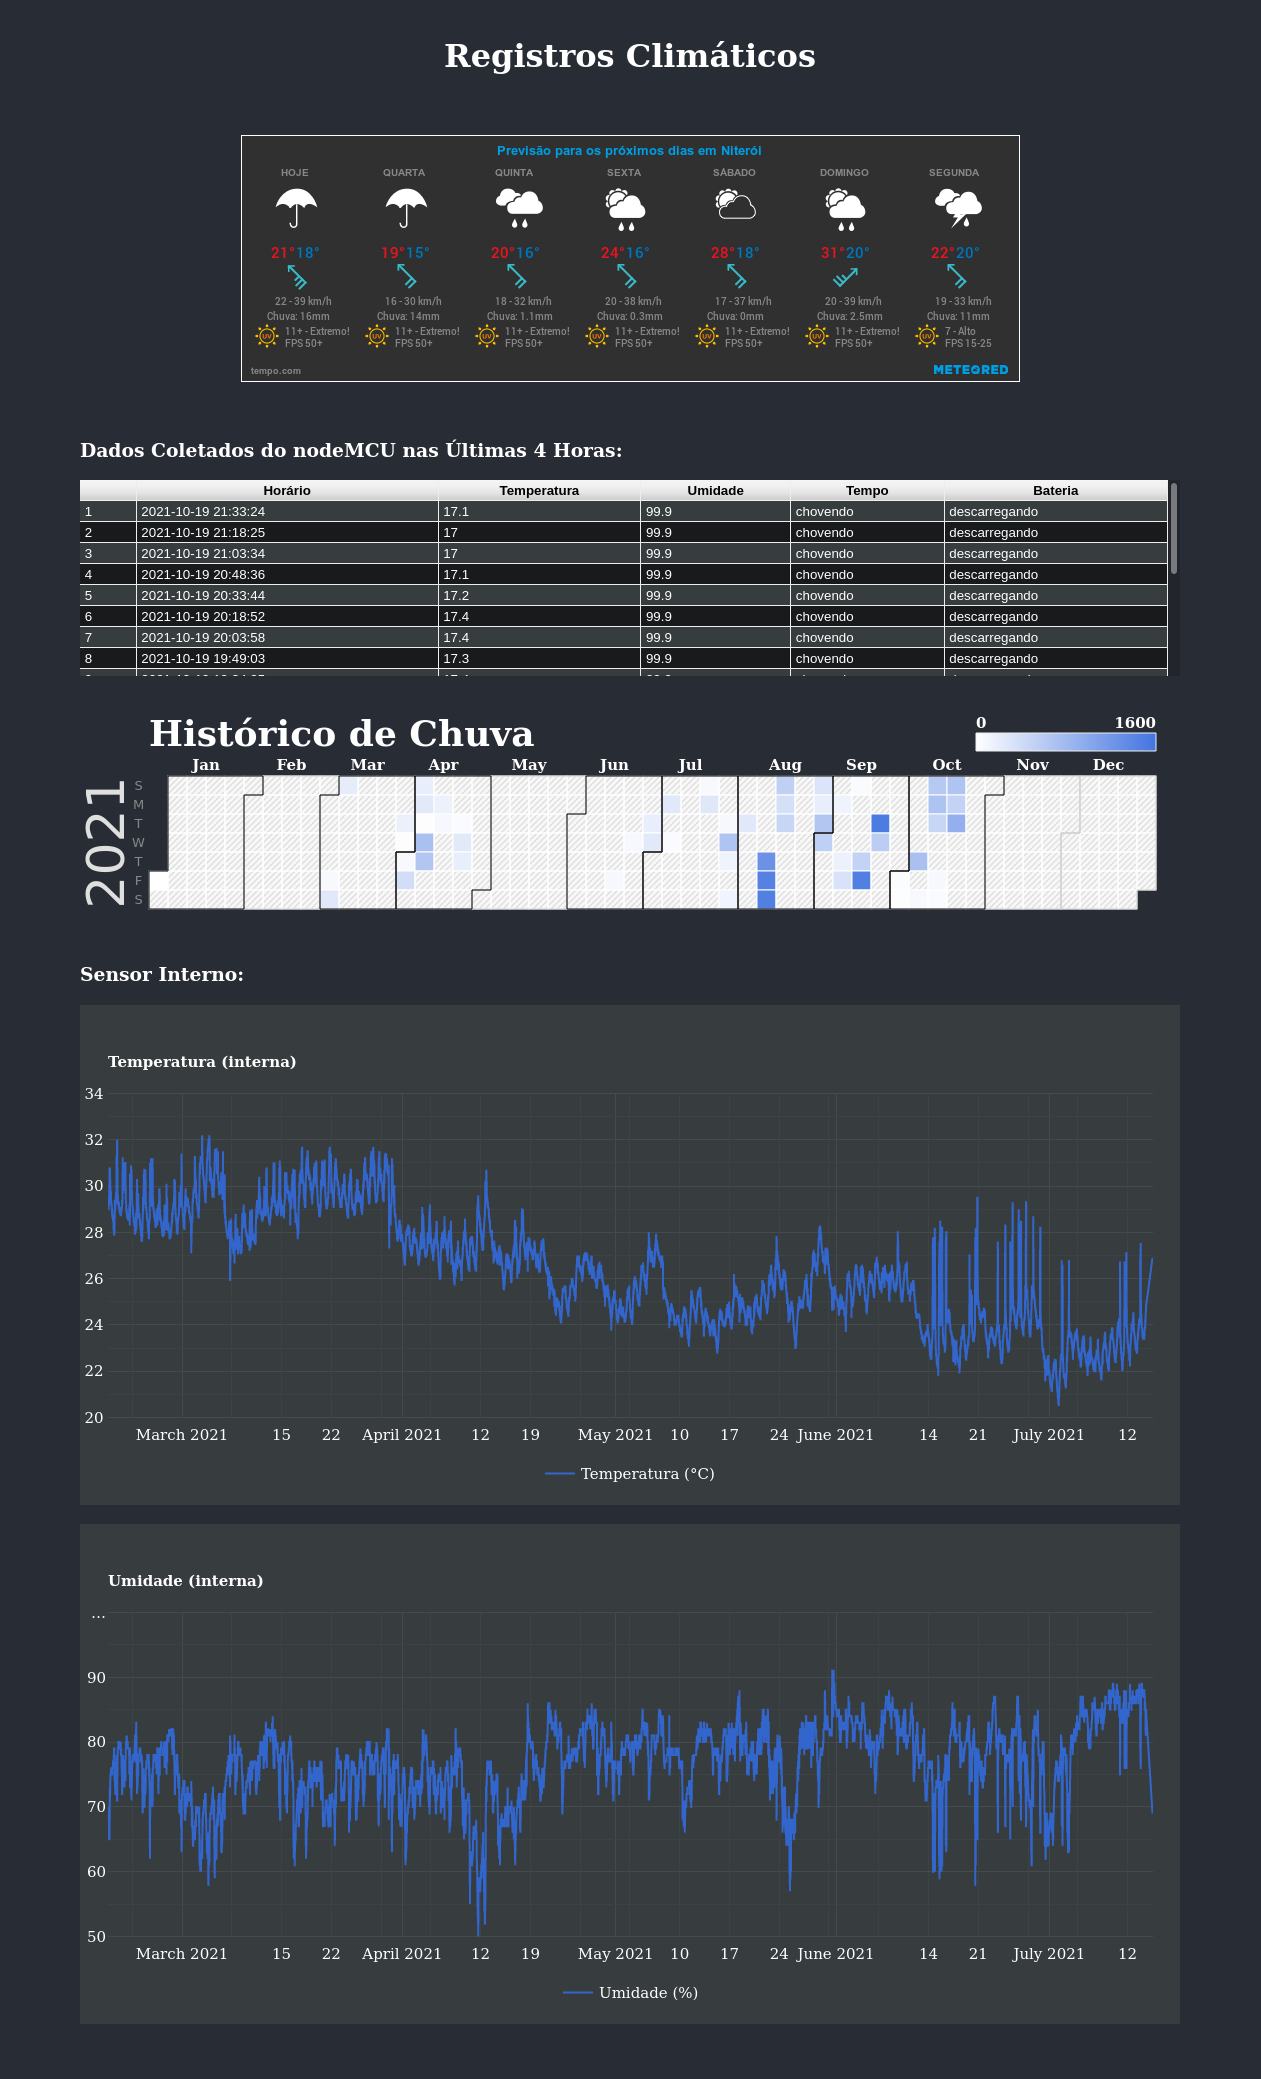Sort table by Horário column header
This screenshot has height=2079, width=1261.
(x=287, y=491)
